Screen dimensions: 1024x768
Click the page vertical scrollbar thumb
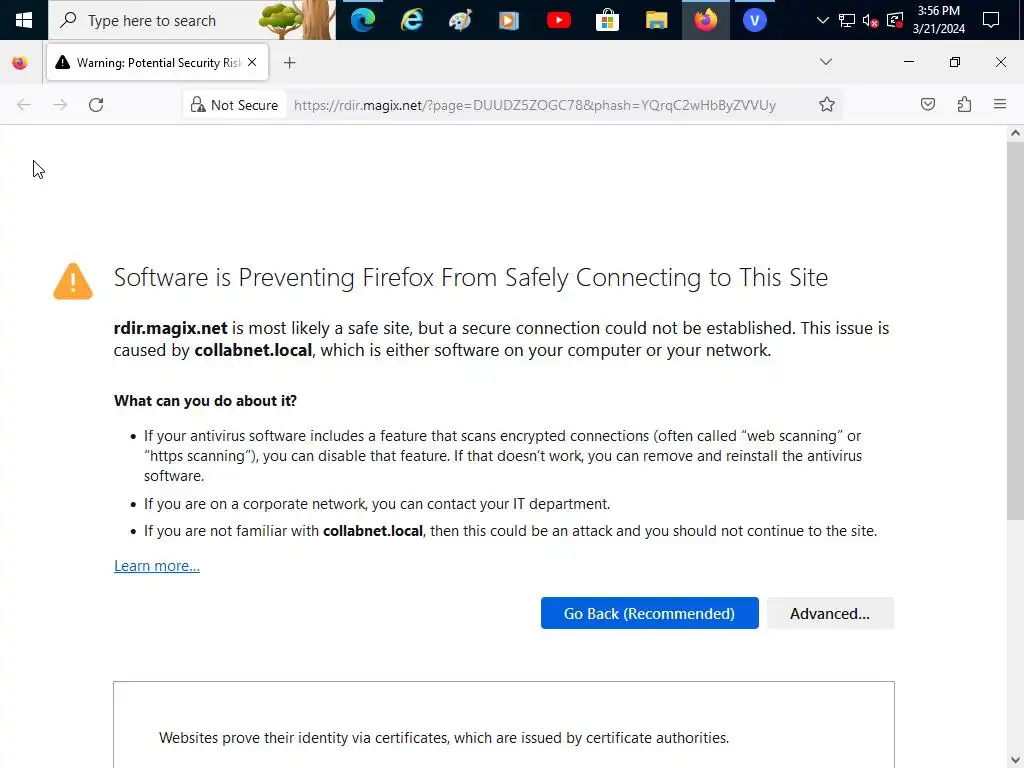1015,330
